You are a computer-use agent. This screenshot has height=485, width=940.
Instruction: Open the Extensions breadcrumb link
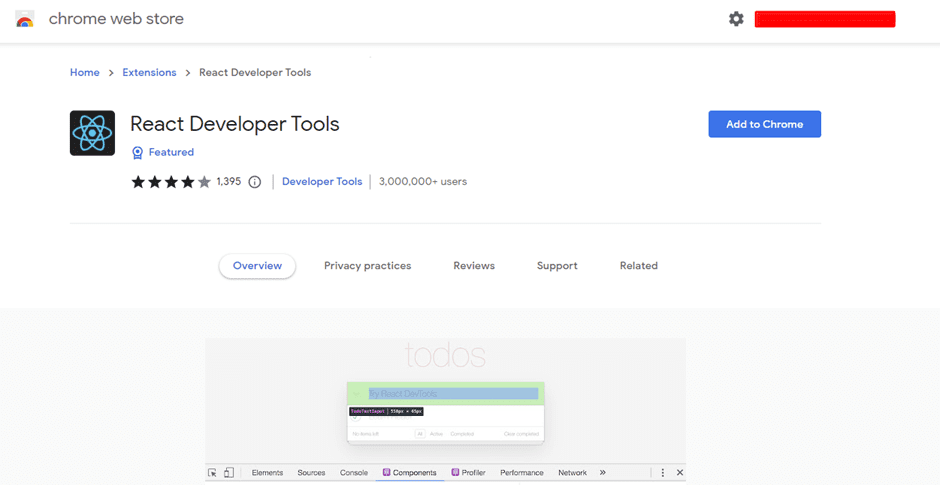click(149, 73)
